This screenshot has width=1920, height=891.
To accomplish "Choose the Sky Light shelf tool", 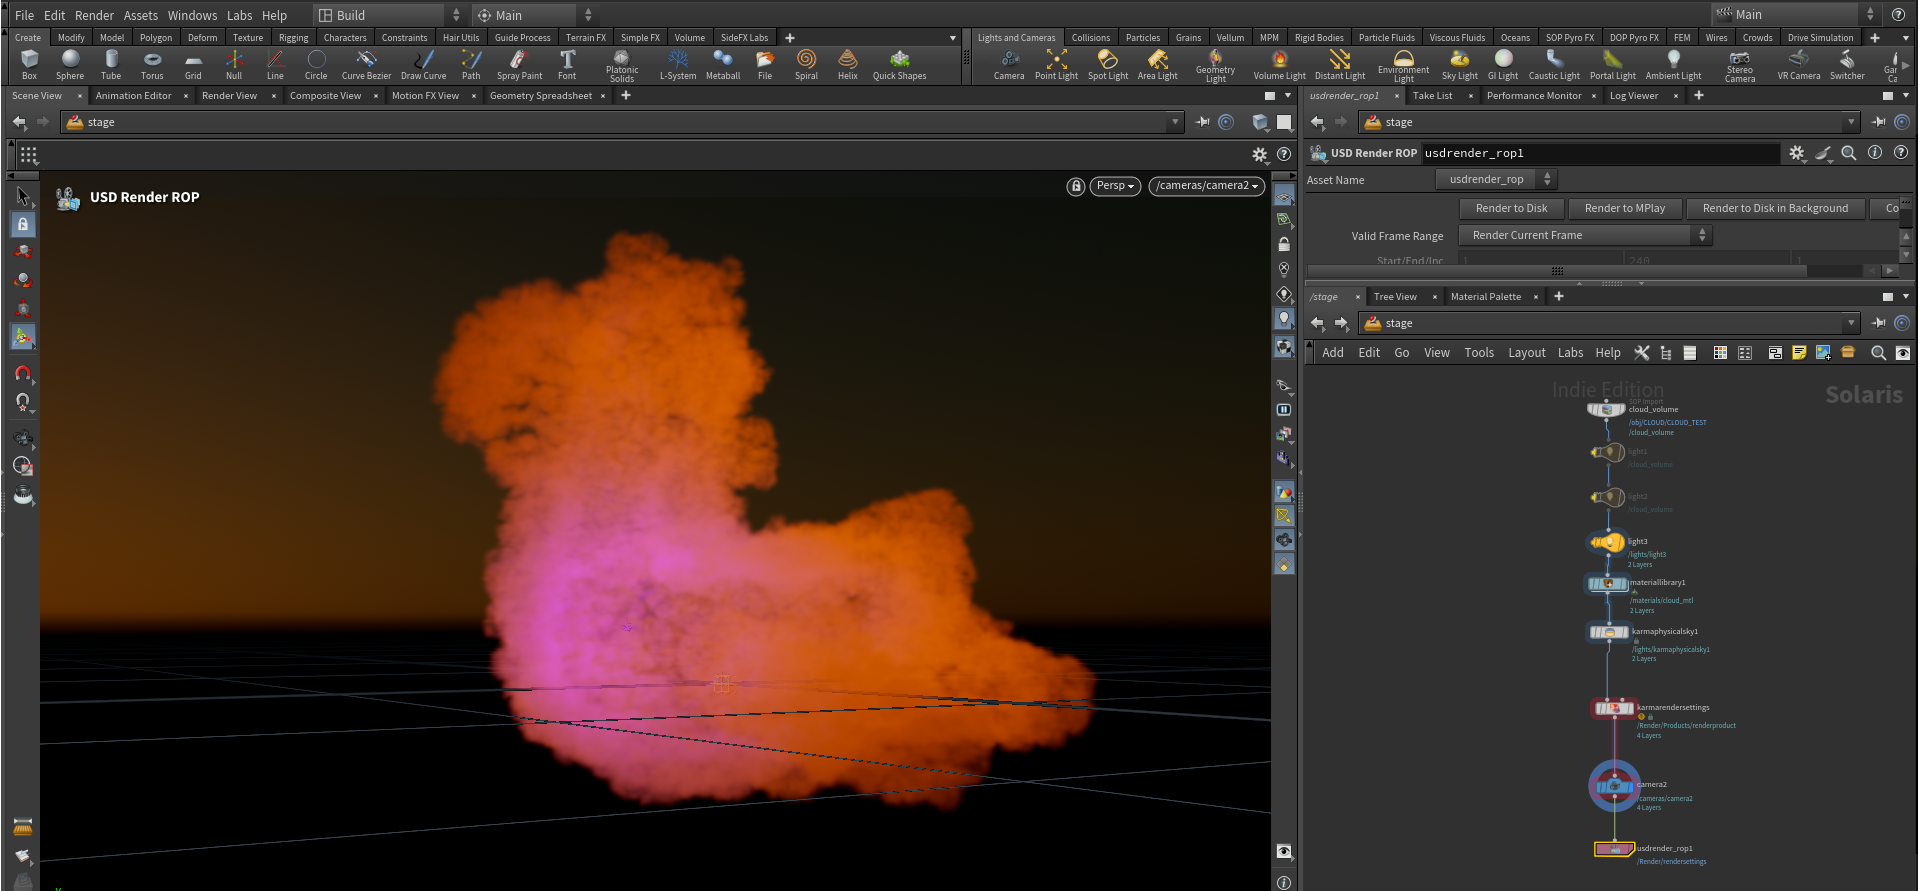I will (1459, 65).
